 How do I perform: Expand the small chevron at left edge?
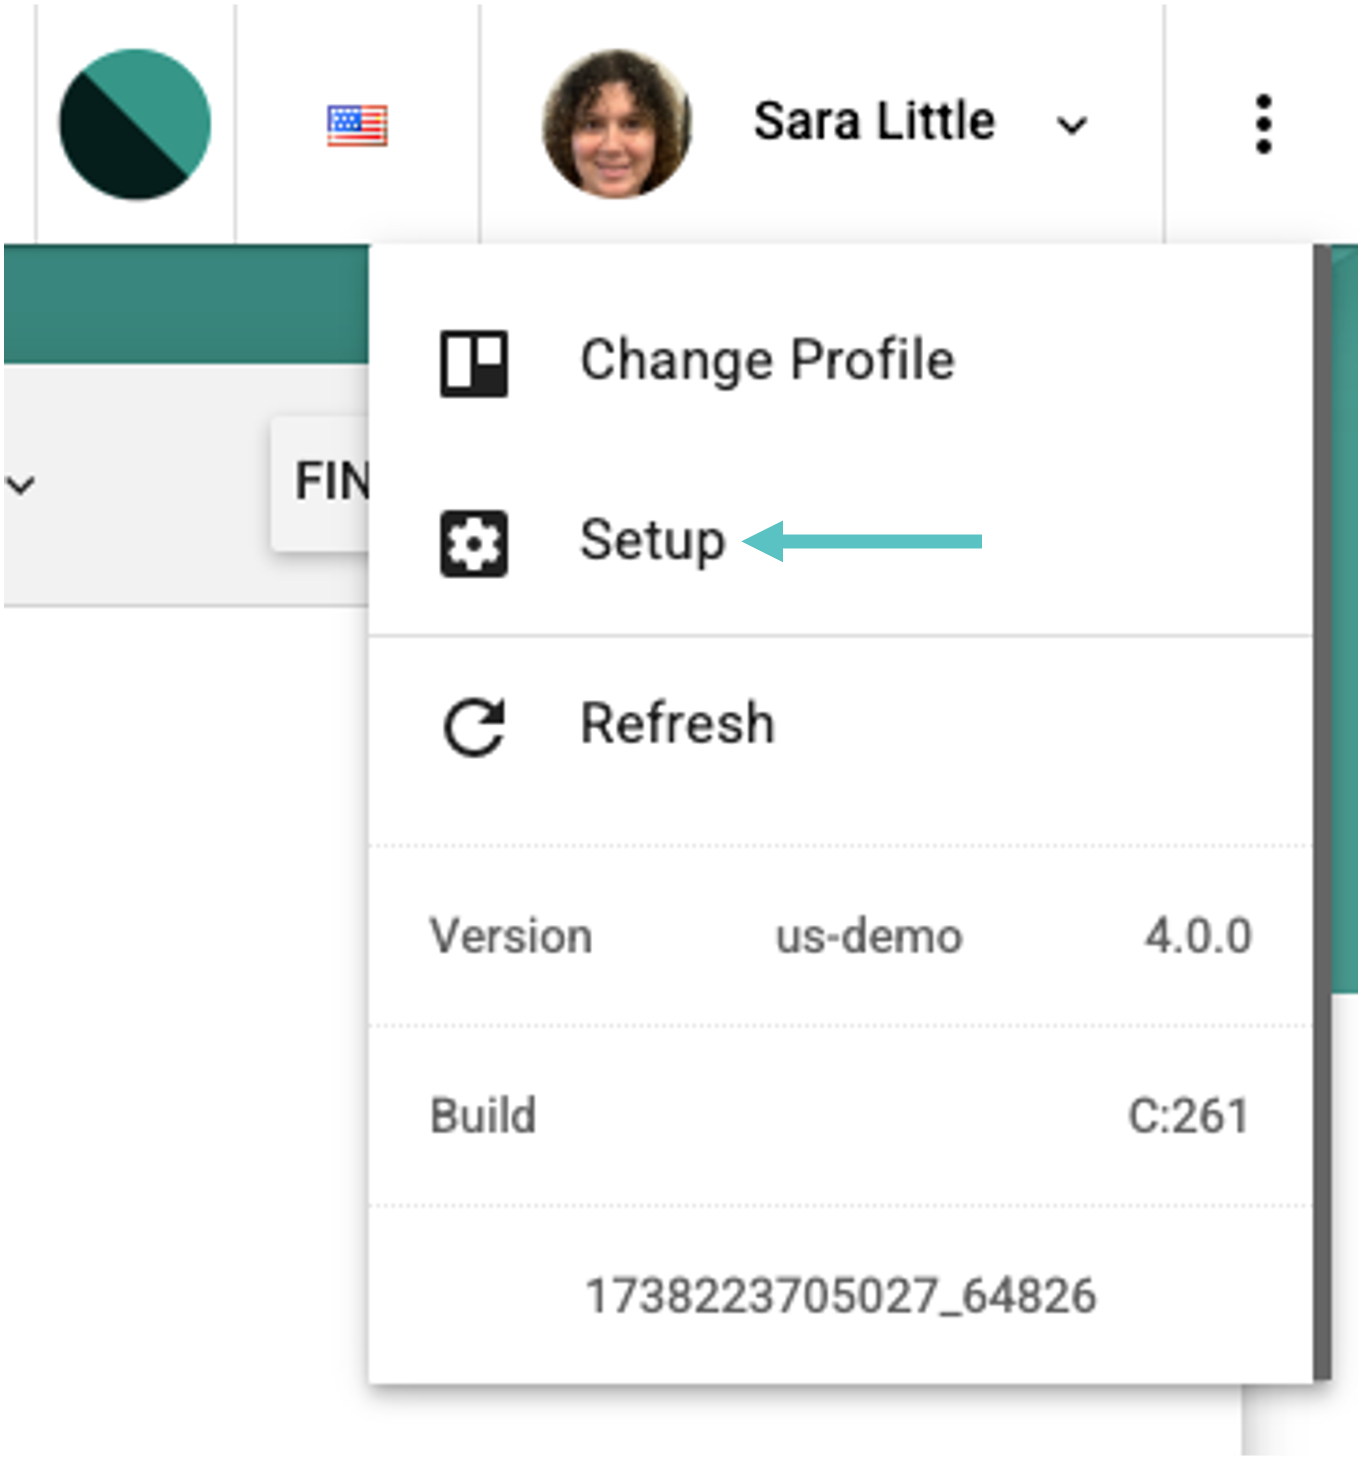click(x=20, y=486)
